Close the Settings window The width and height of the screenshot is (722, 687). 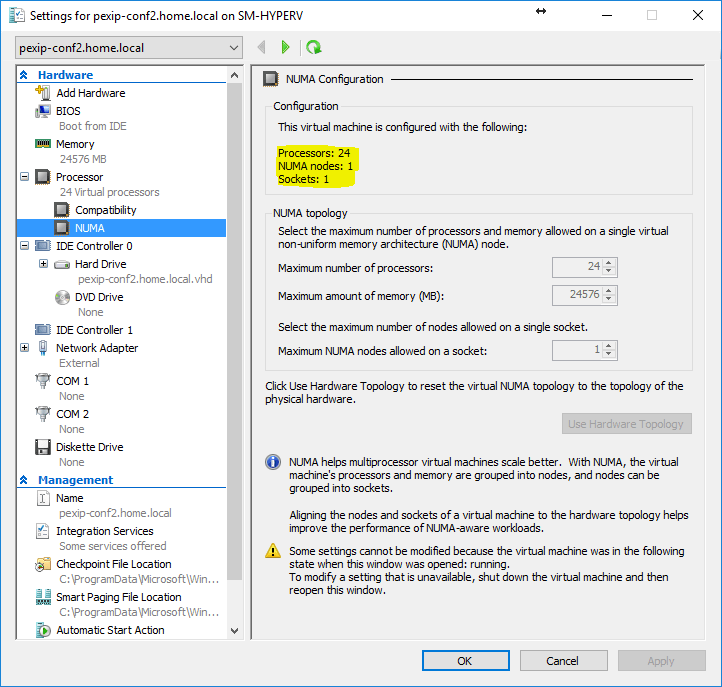(x=698, y=15)
